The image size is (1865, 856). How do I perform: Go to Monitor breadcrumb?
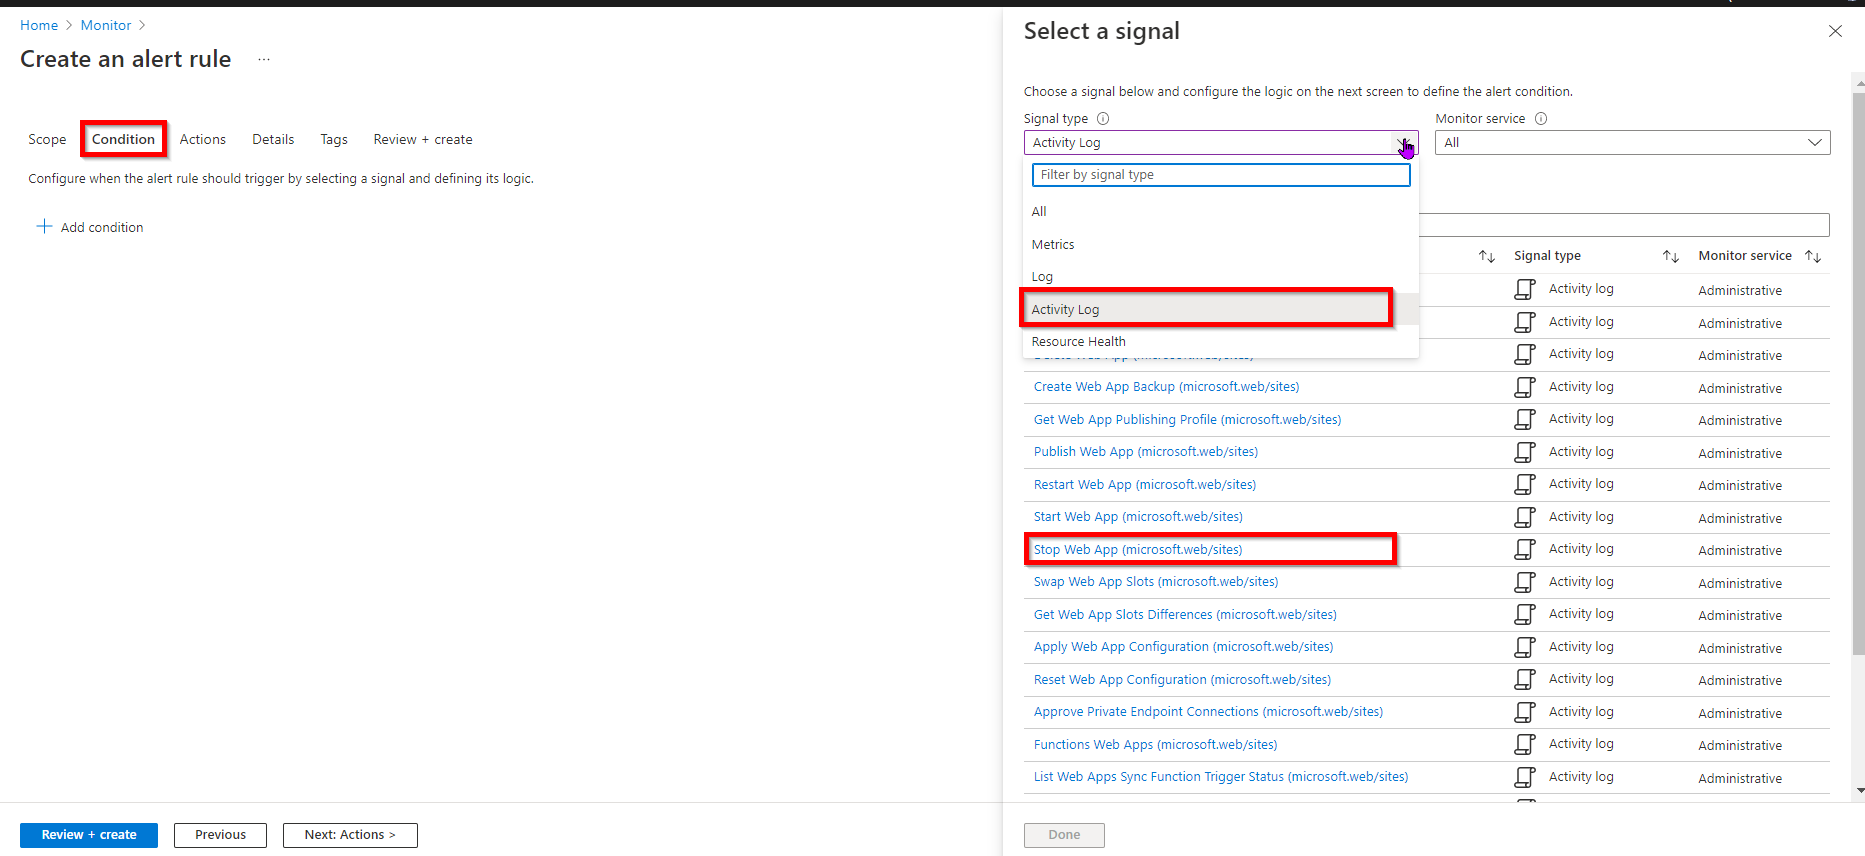pos(106,25)
